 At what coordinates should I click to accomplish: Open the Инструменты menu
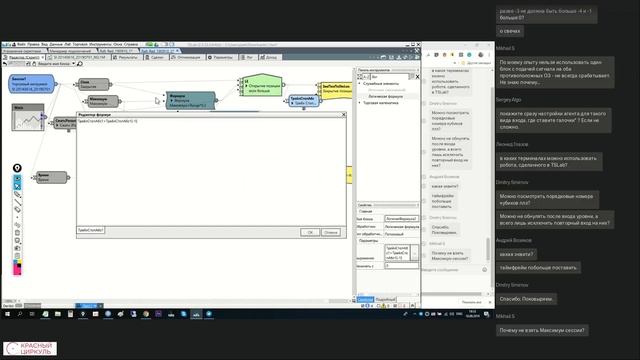pyautogui.click(x=100, y=44)
